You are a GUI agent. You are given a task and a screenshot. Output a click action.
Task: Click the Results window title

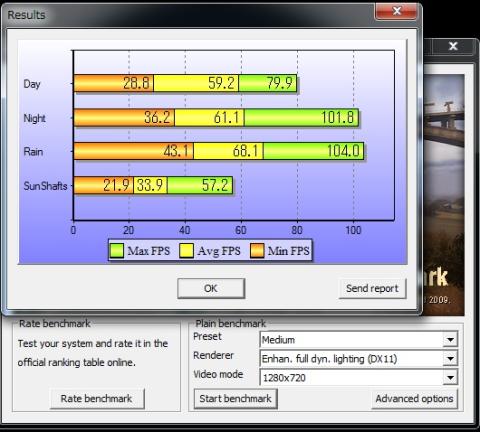click(x=26, y=15)
